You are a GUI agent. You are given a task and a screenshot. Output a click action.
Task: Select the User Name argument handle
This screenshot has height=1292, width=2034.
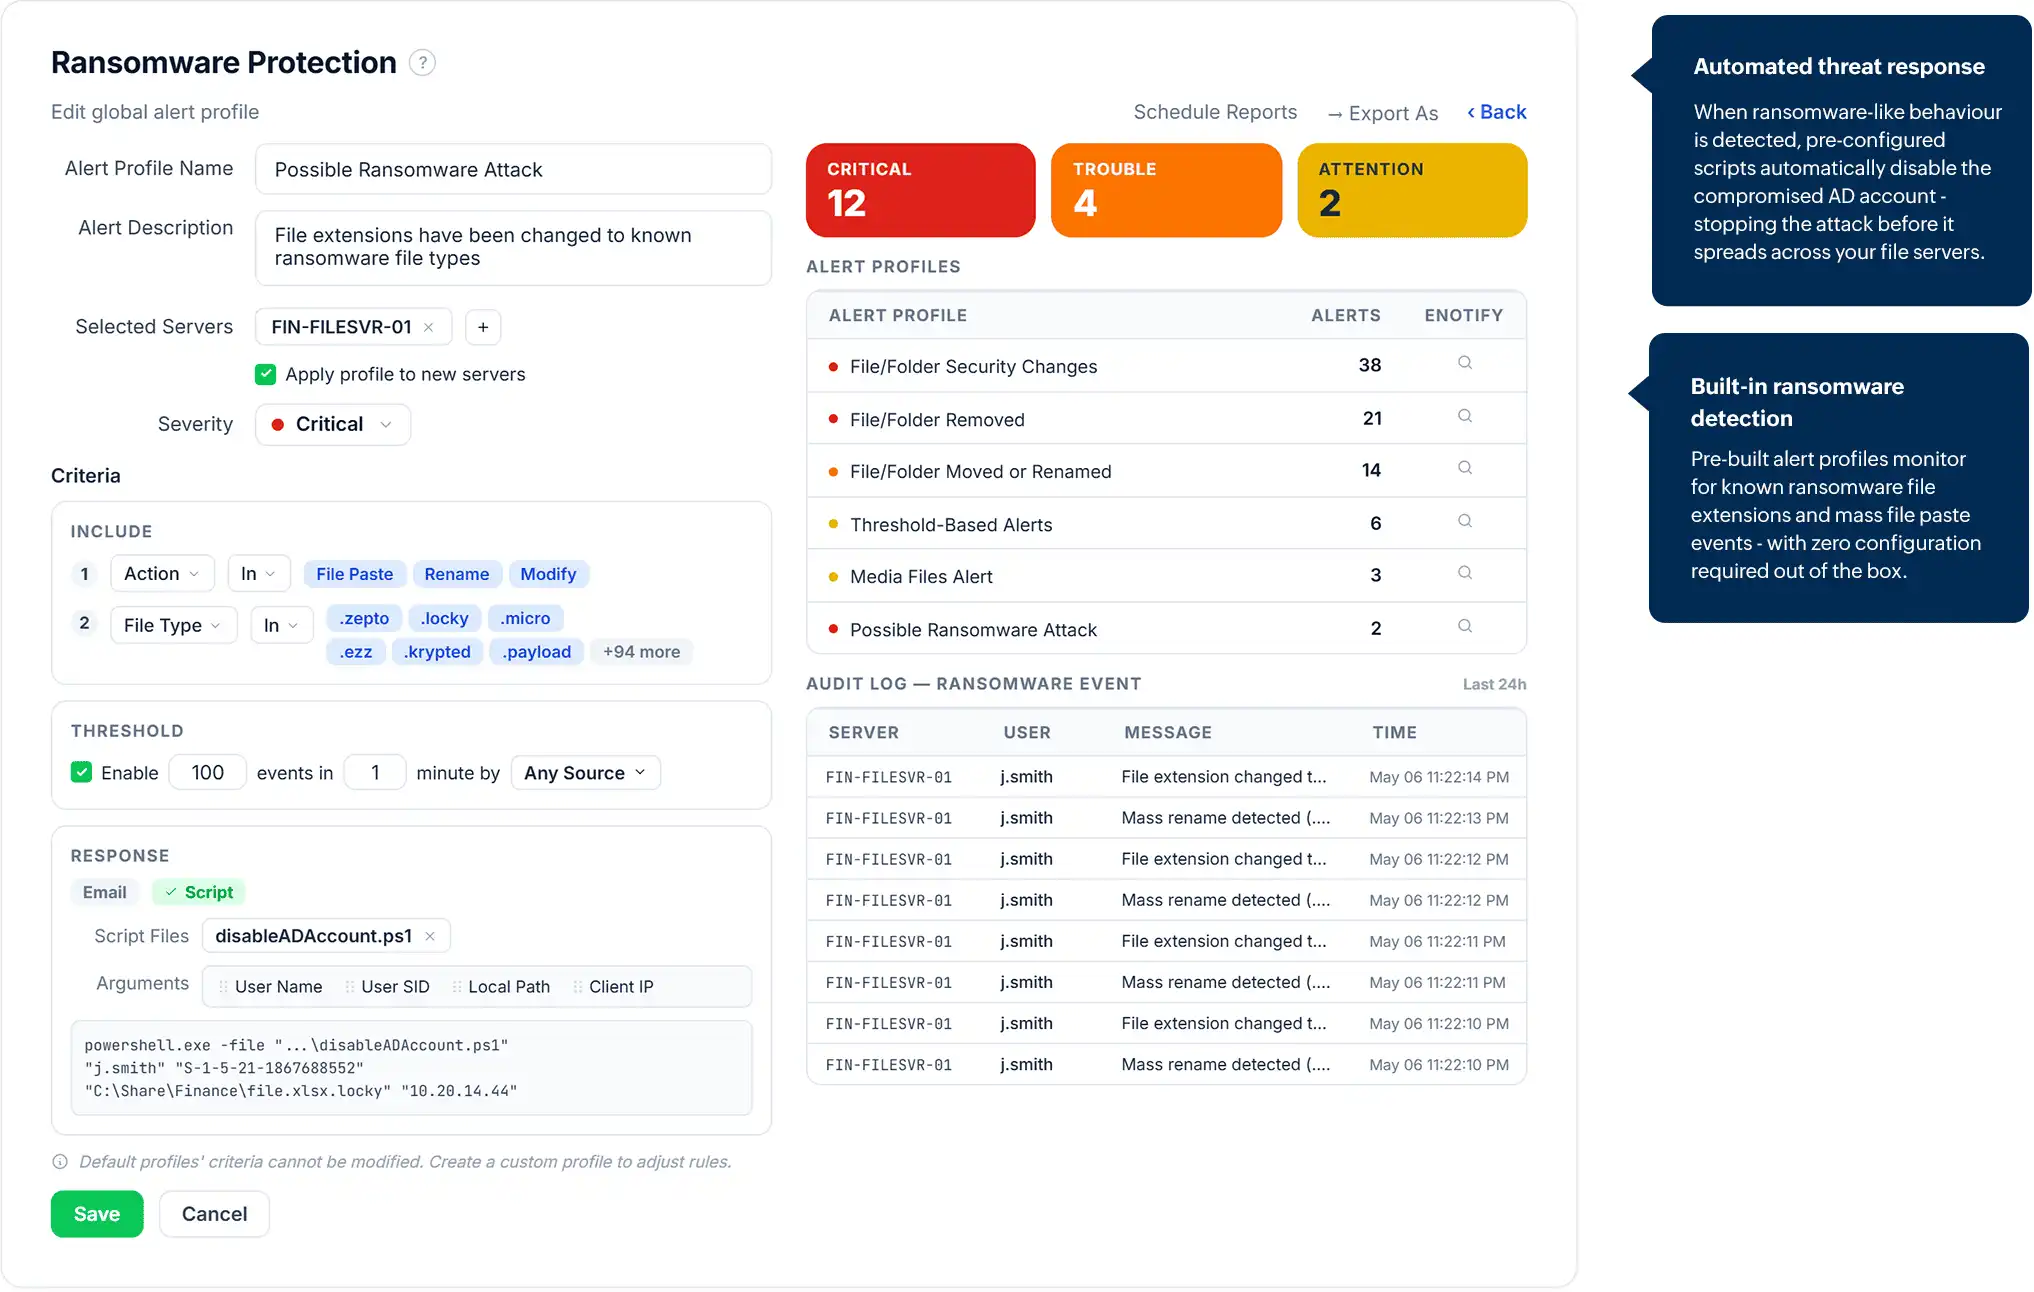click(223, 987)
